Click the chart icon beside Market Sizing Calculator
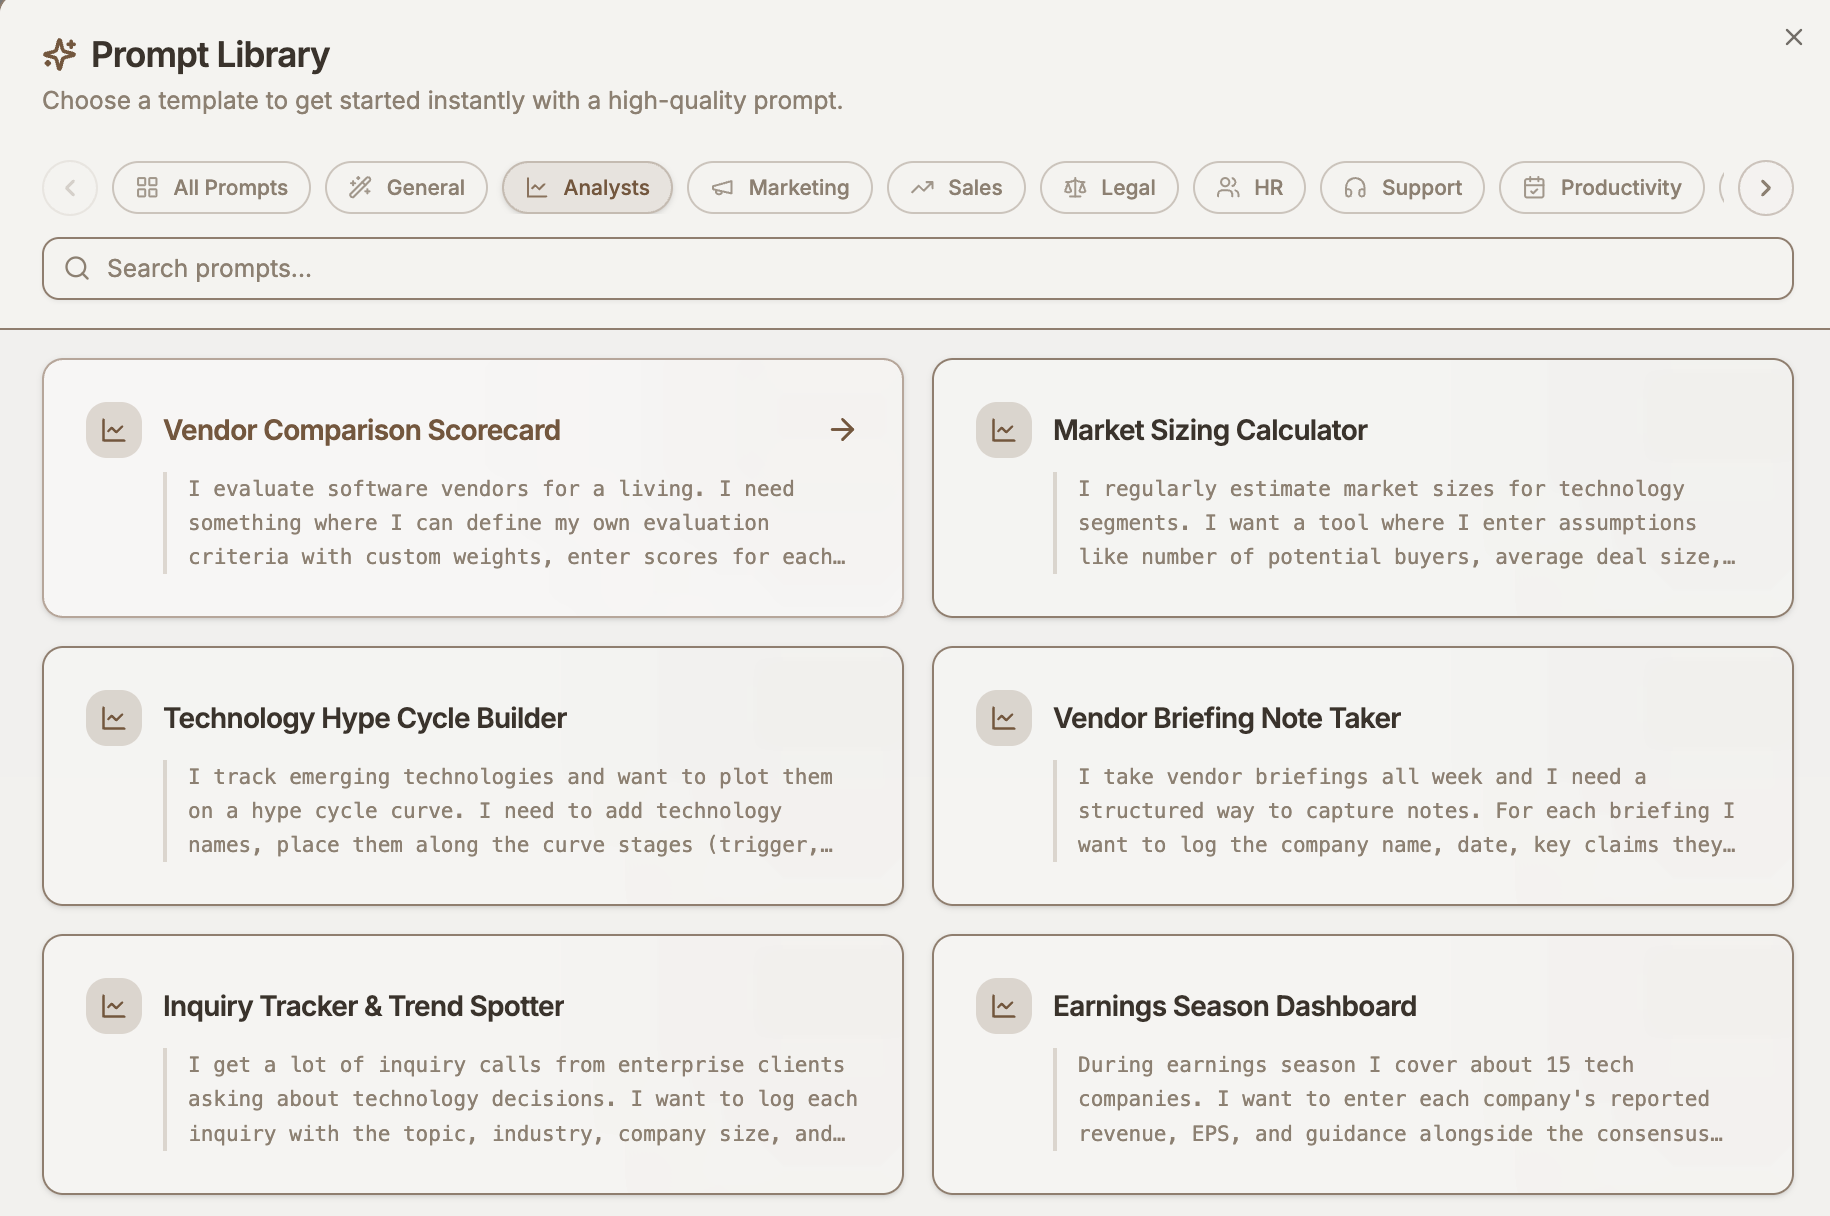Viewport: 1830px width, 1216px height. point(1004,430)
